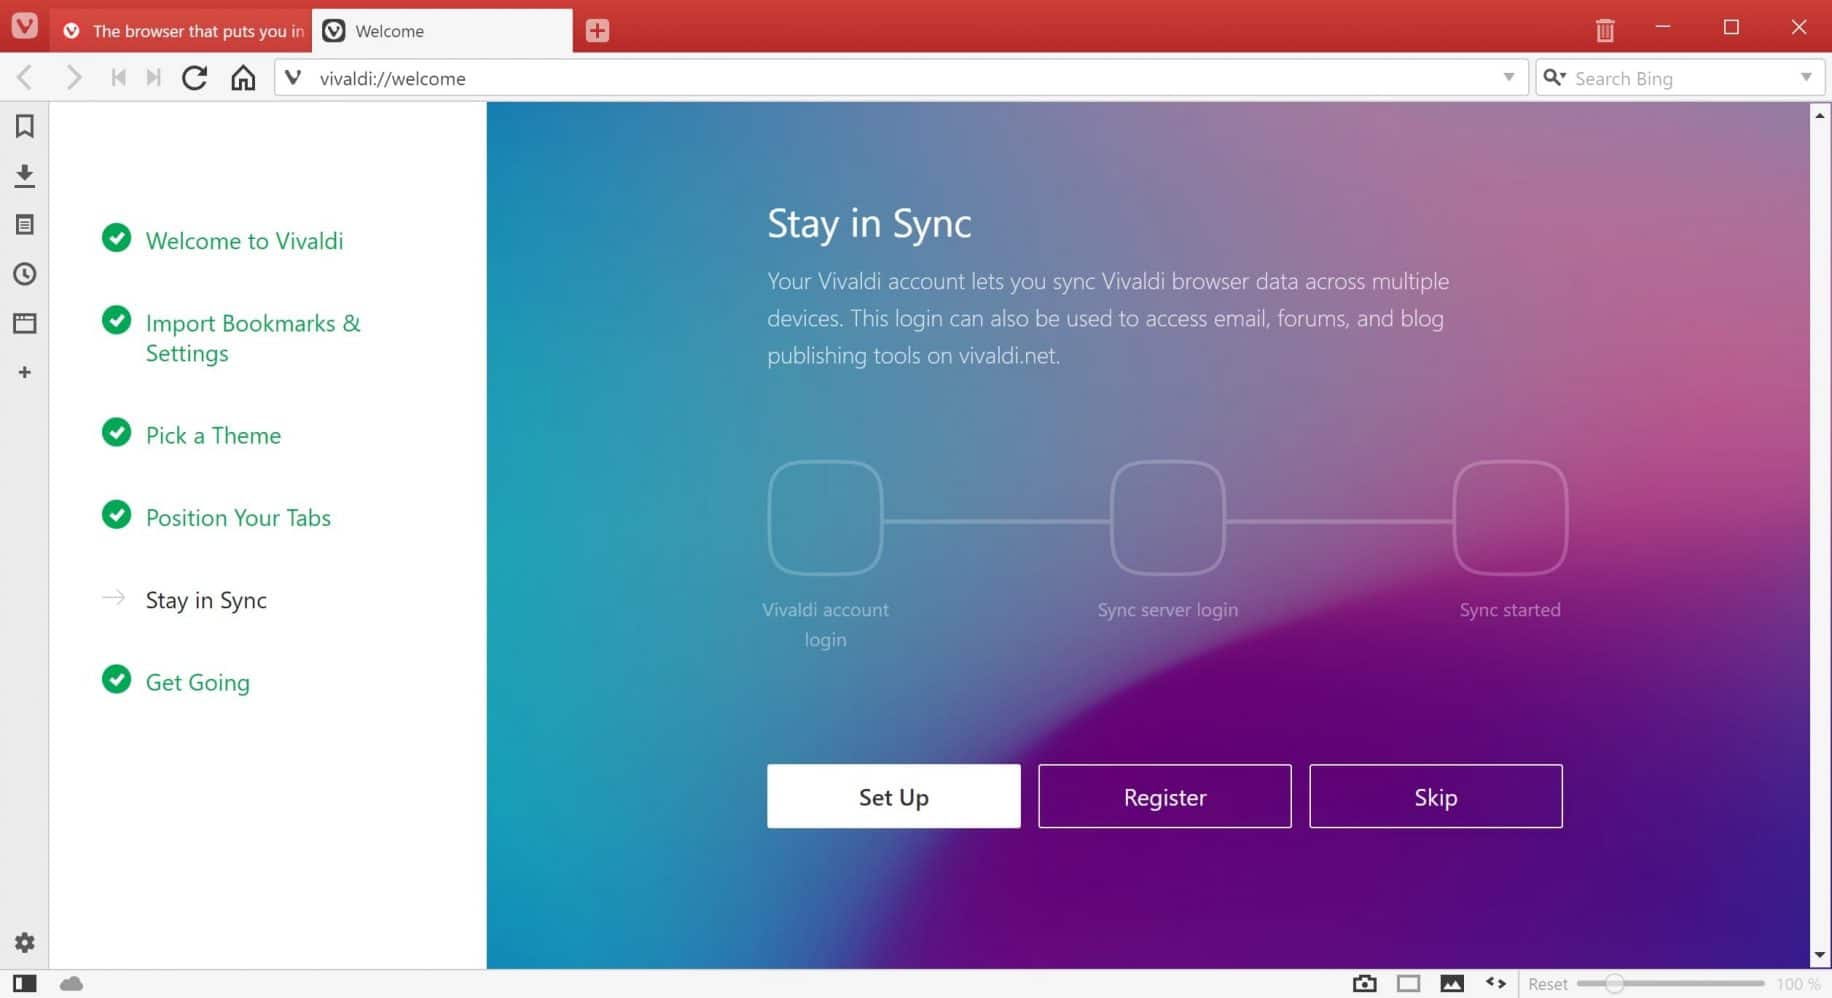The image size is (1832, 998).
Task: Go to the home page
Action: (x=243, y=78)
